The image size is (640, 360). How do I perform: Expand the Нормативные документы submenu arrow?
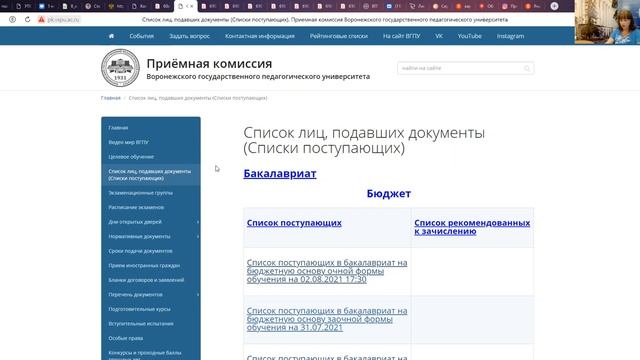(198, 236)
